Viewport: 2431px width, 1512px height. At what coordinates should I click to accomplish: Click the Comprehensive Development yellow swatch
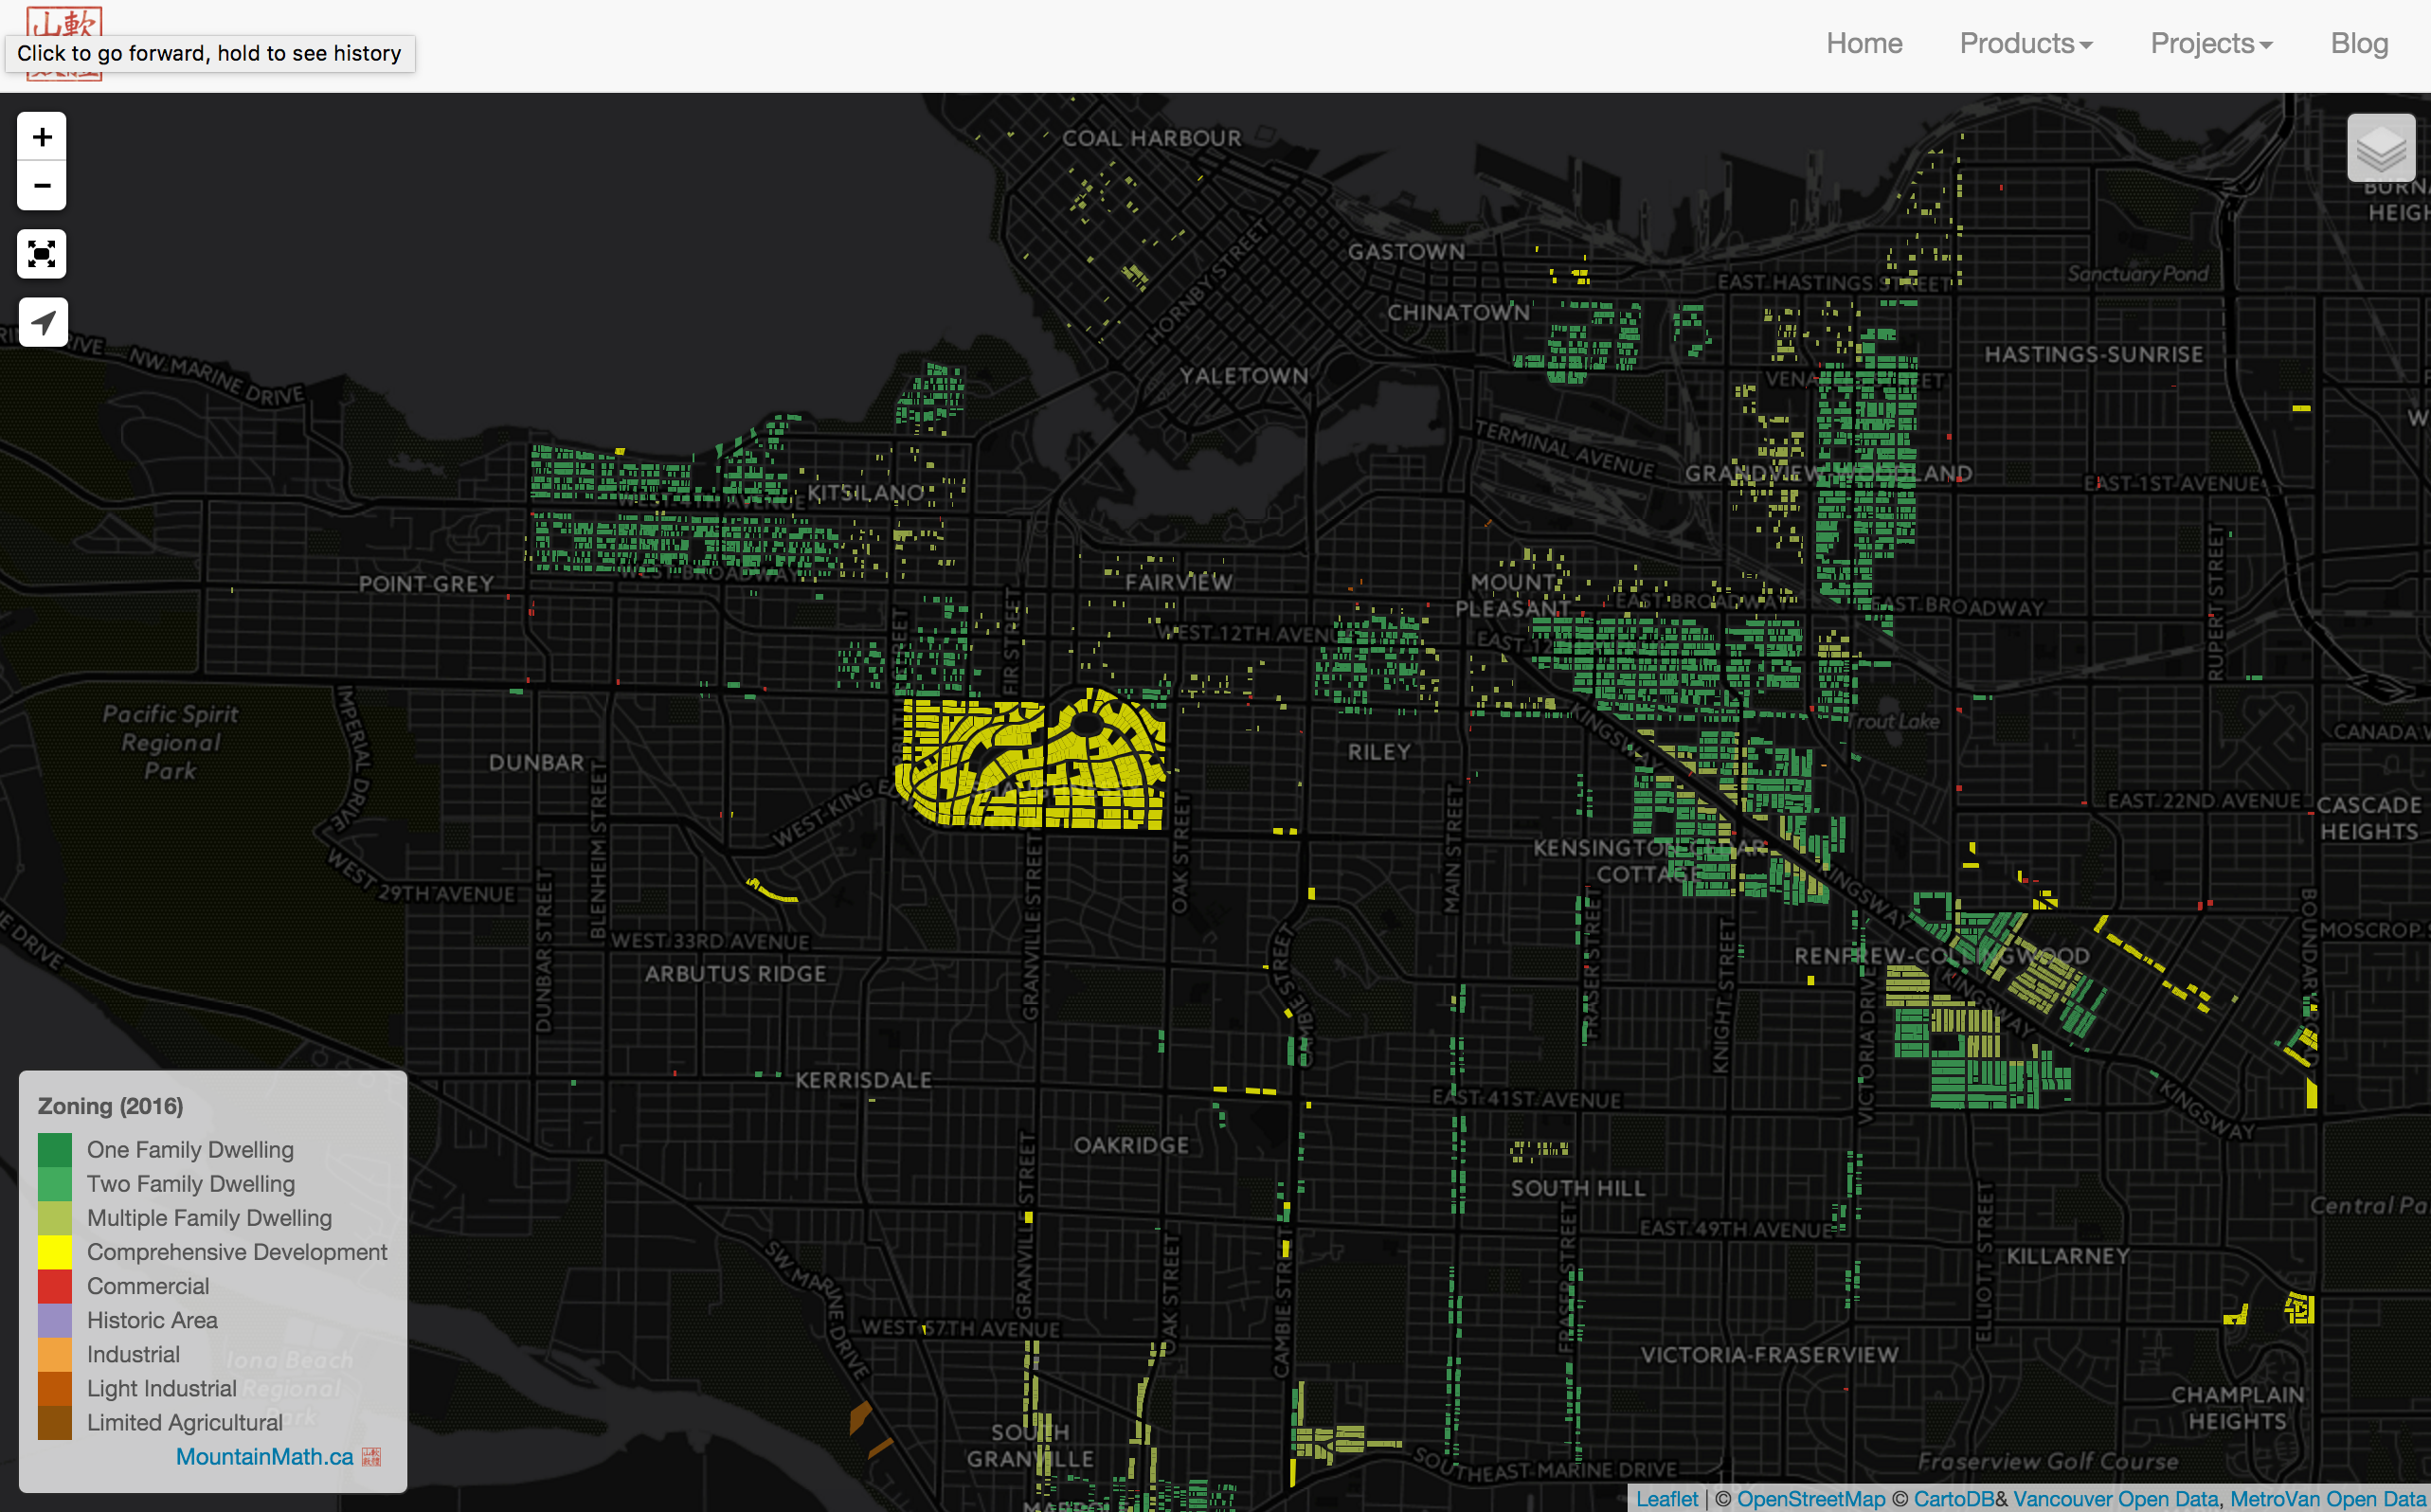click(x=55, y=1252)
